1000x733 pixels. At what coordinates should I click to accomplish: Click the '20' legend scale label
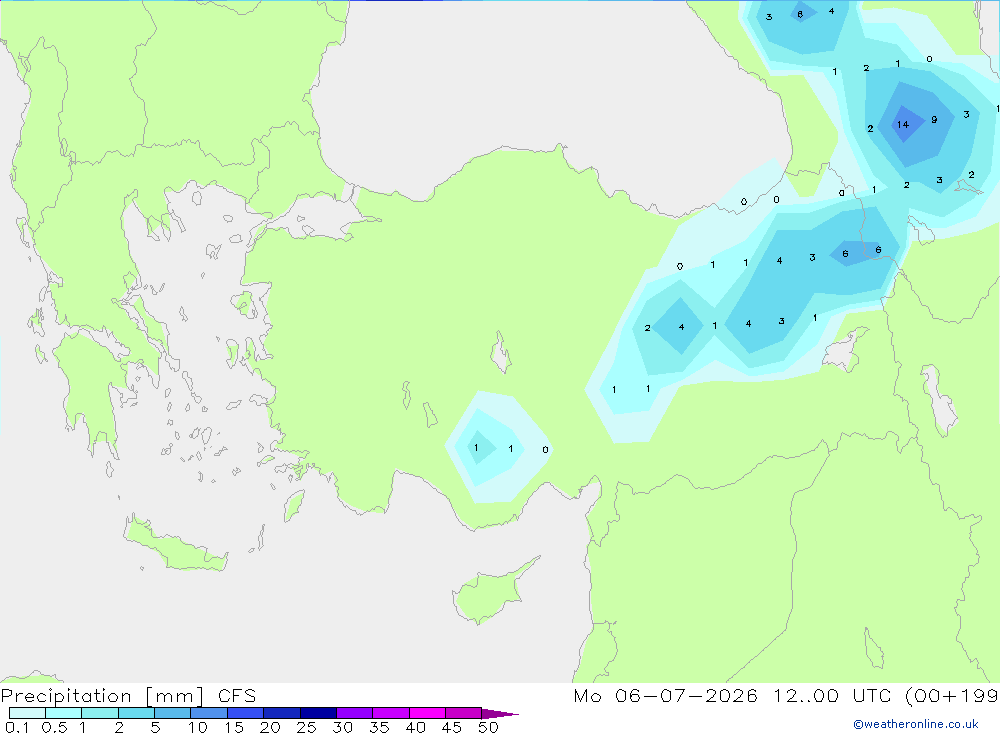pos(270,727)
